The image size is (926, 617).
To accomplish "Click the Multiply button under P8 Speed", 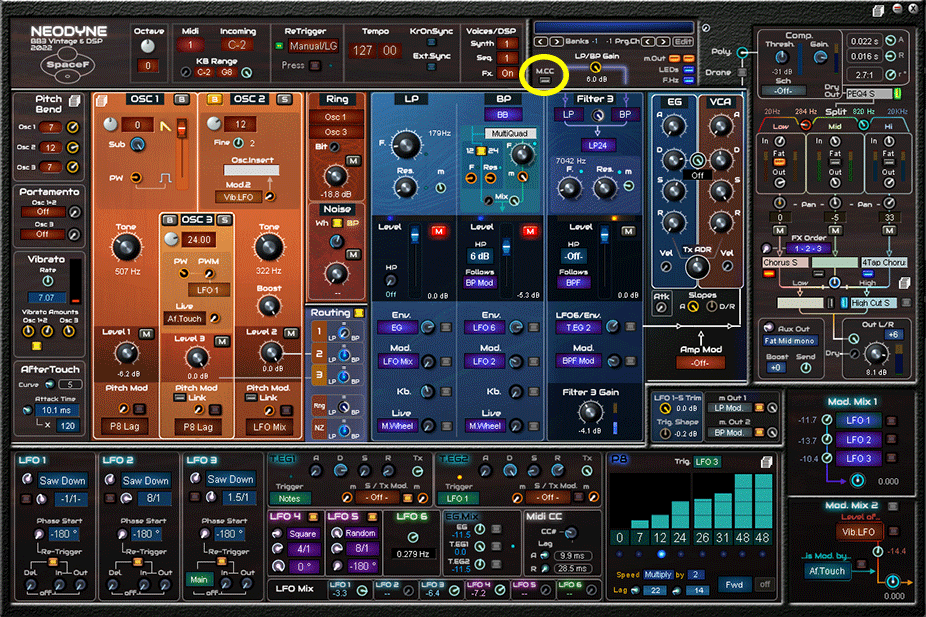I will point(658,574).
